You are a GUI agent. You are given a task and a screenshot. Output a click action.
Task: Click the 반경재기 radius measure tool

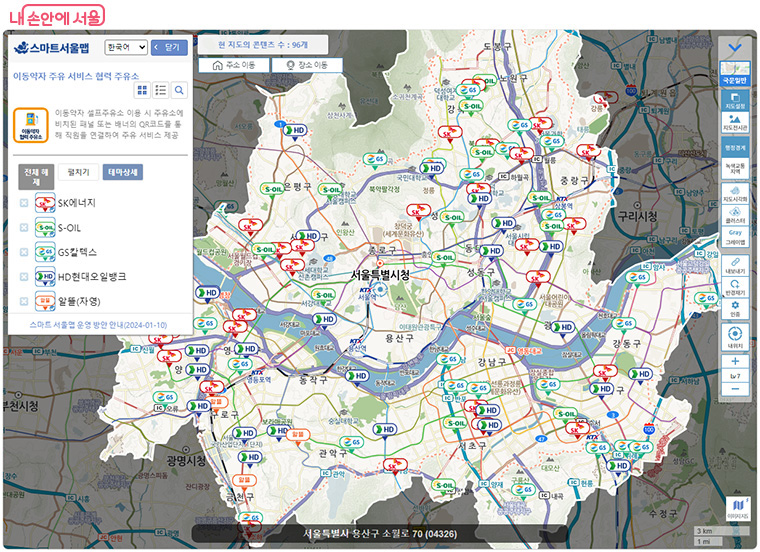[735, 287]
